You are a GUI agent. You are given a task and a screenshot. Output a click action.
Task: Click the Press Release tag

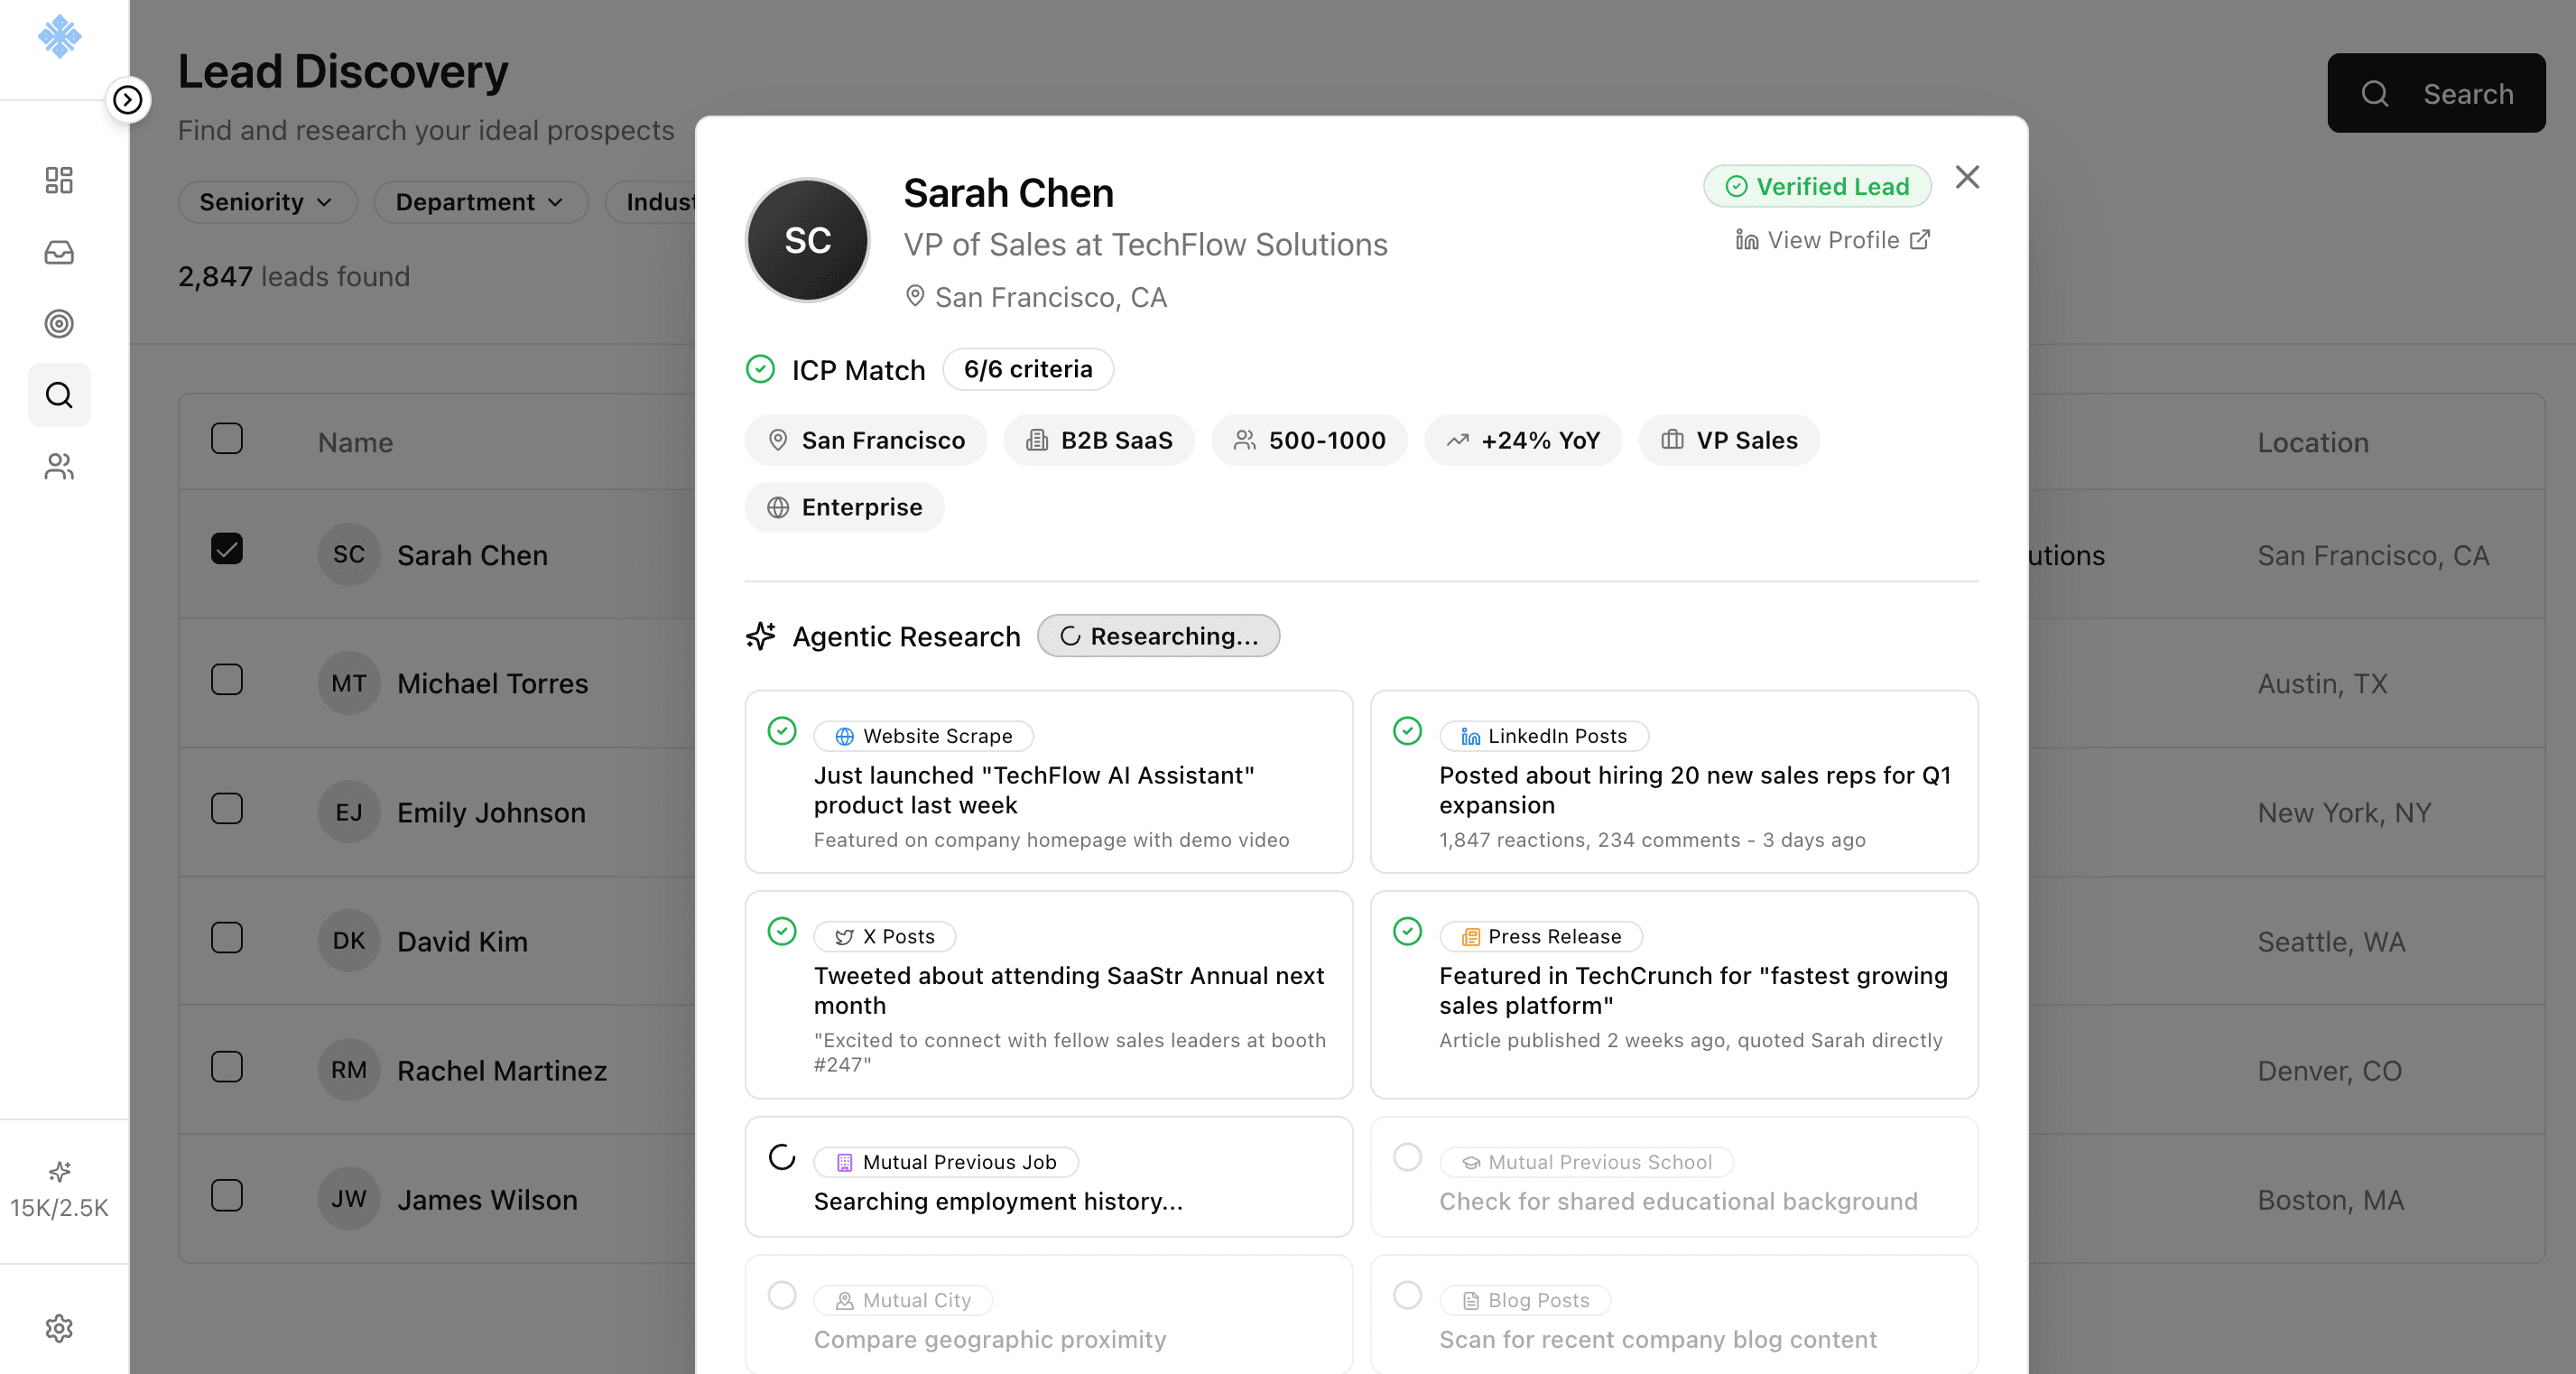(1540, 936)
